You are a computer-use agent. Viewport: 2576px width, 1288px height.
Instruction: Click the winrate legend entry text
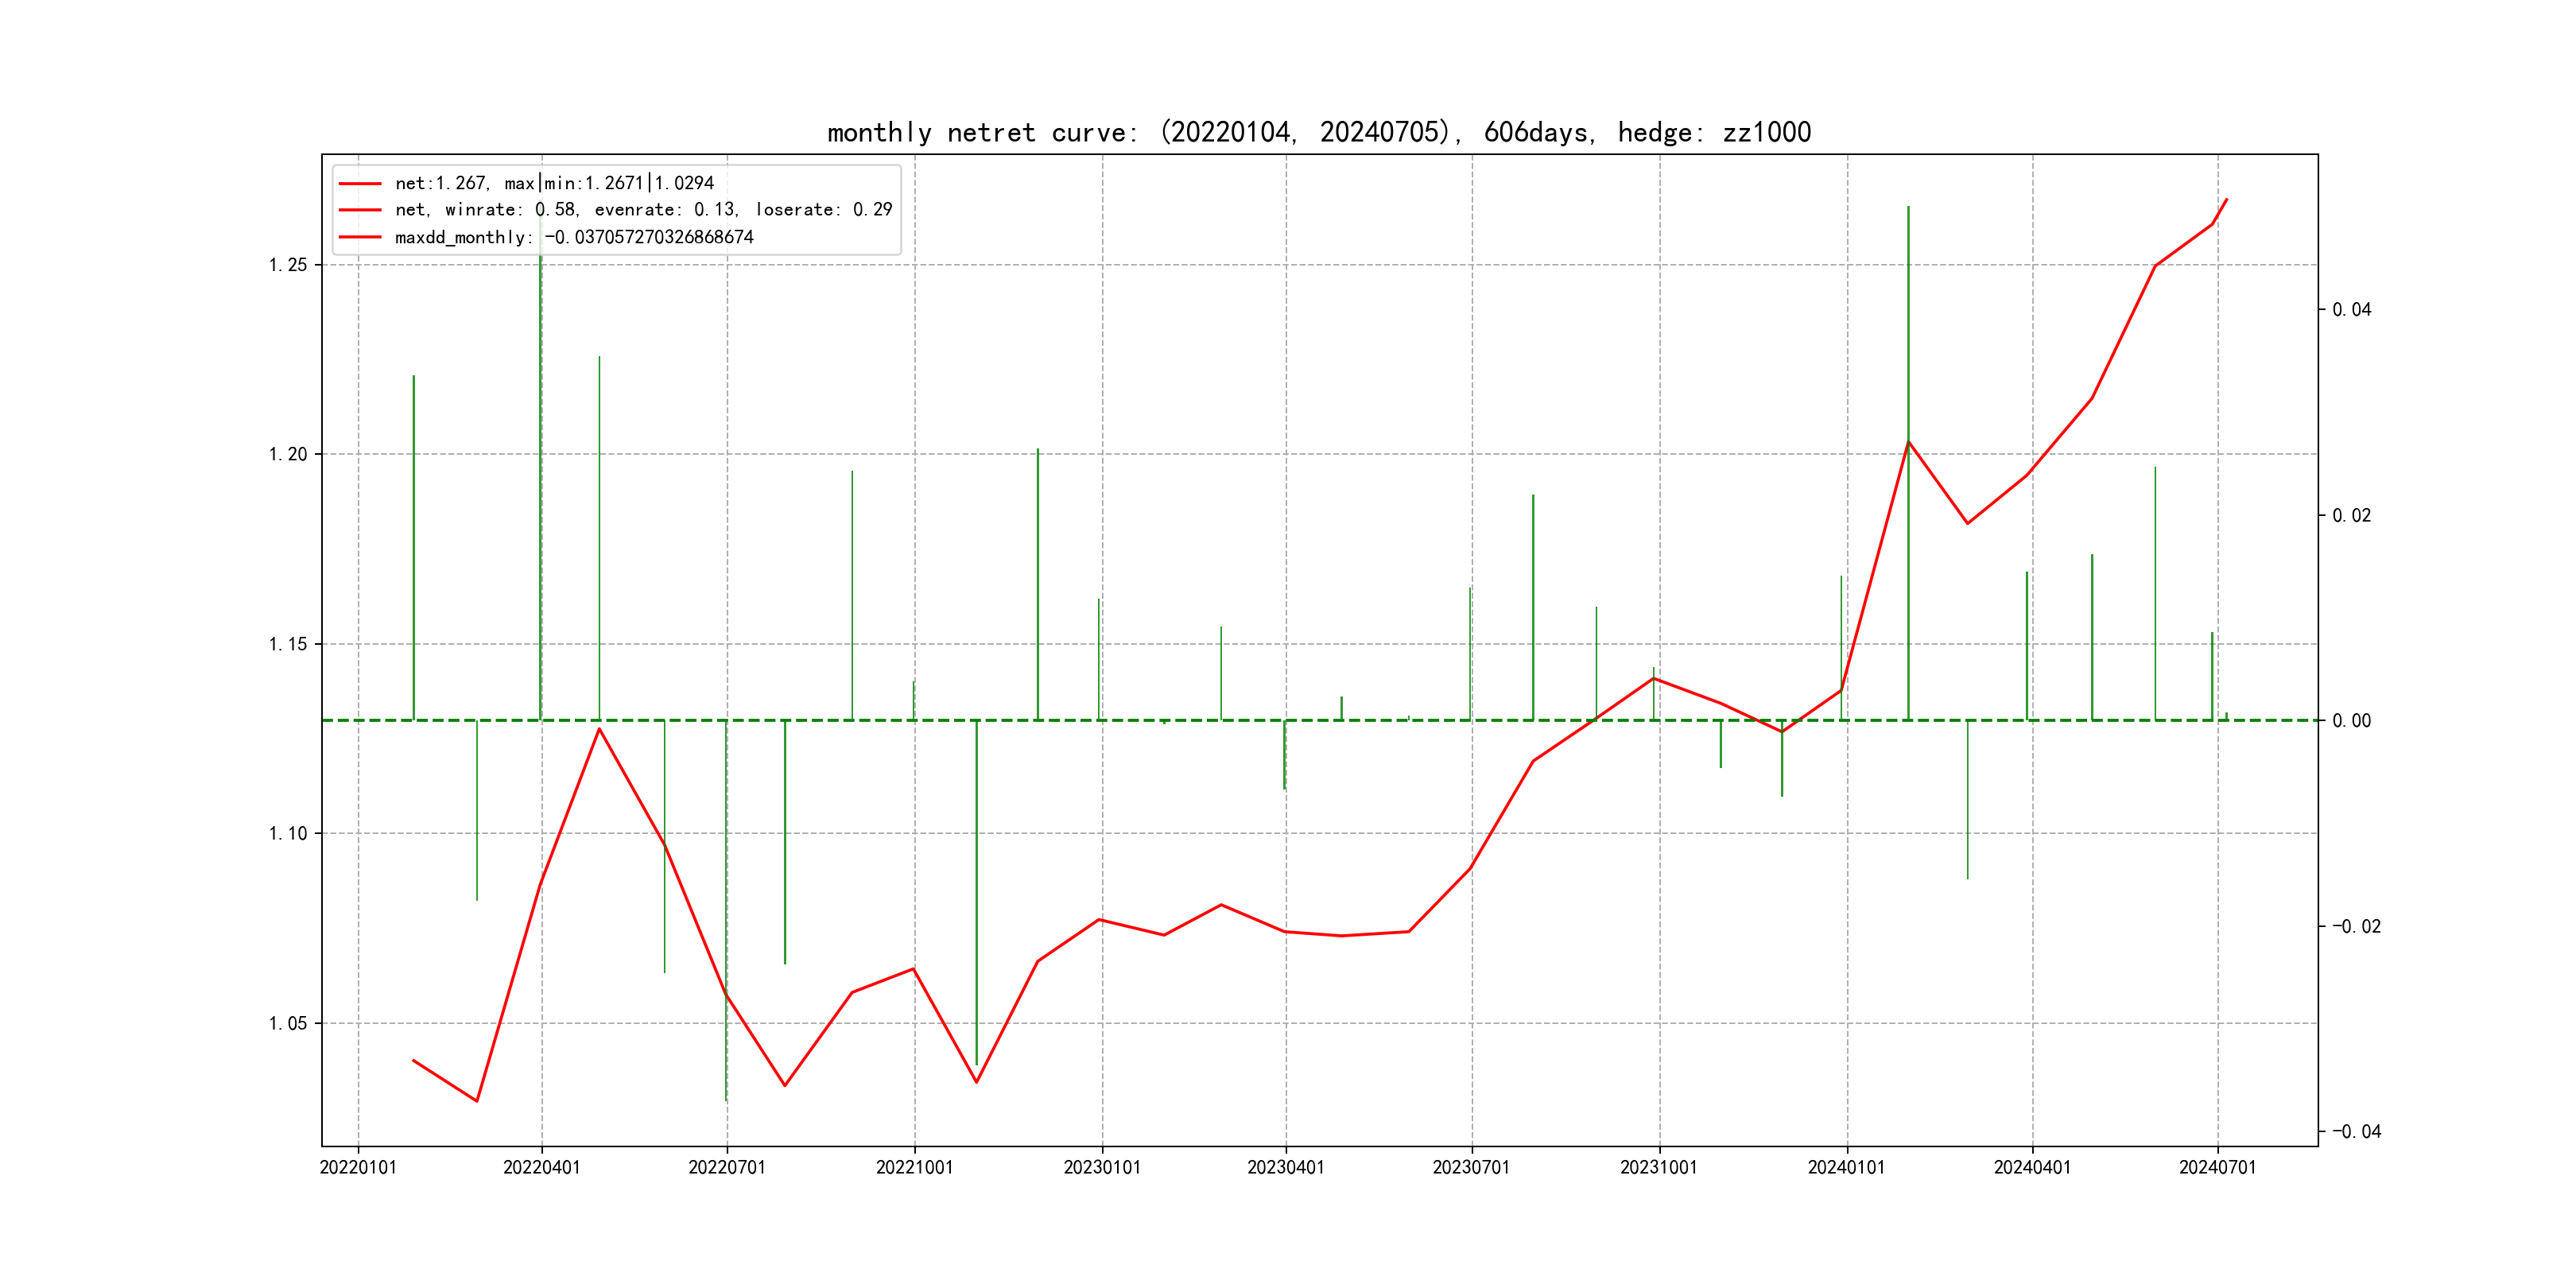coord(643,210)
